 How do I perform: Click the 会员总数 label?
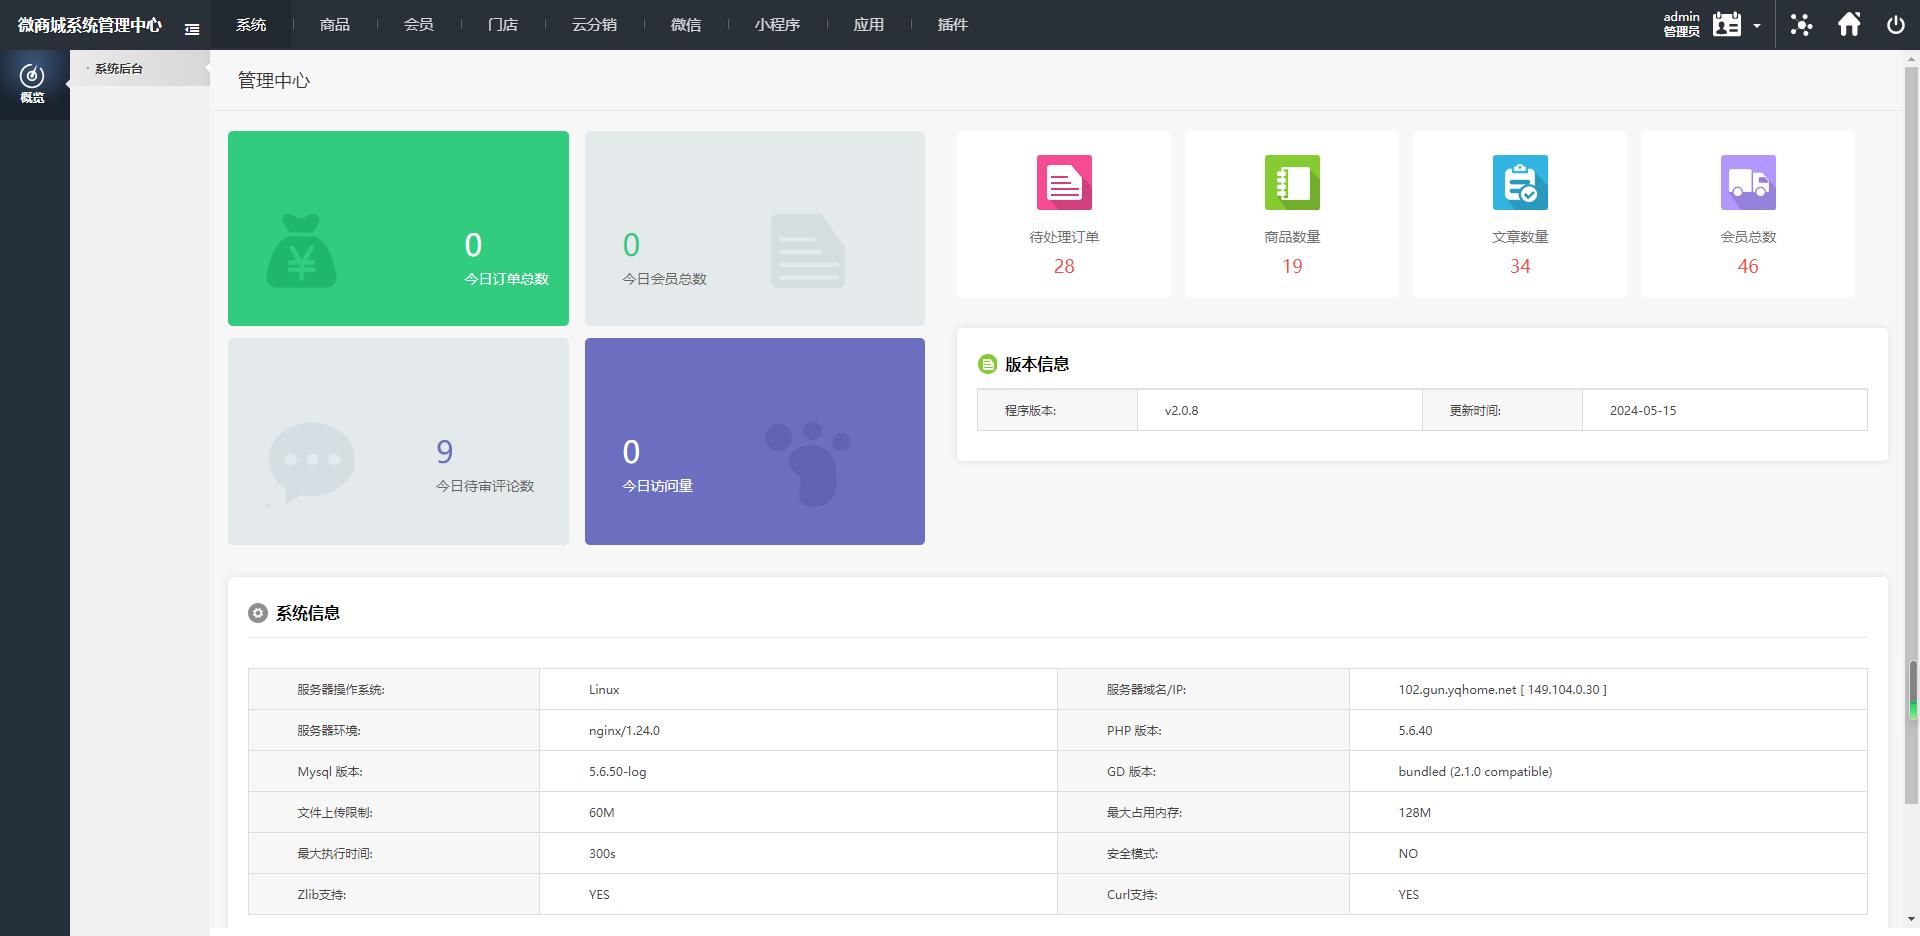click(1748, 237)
